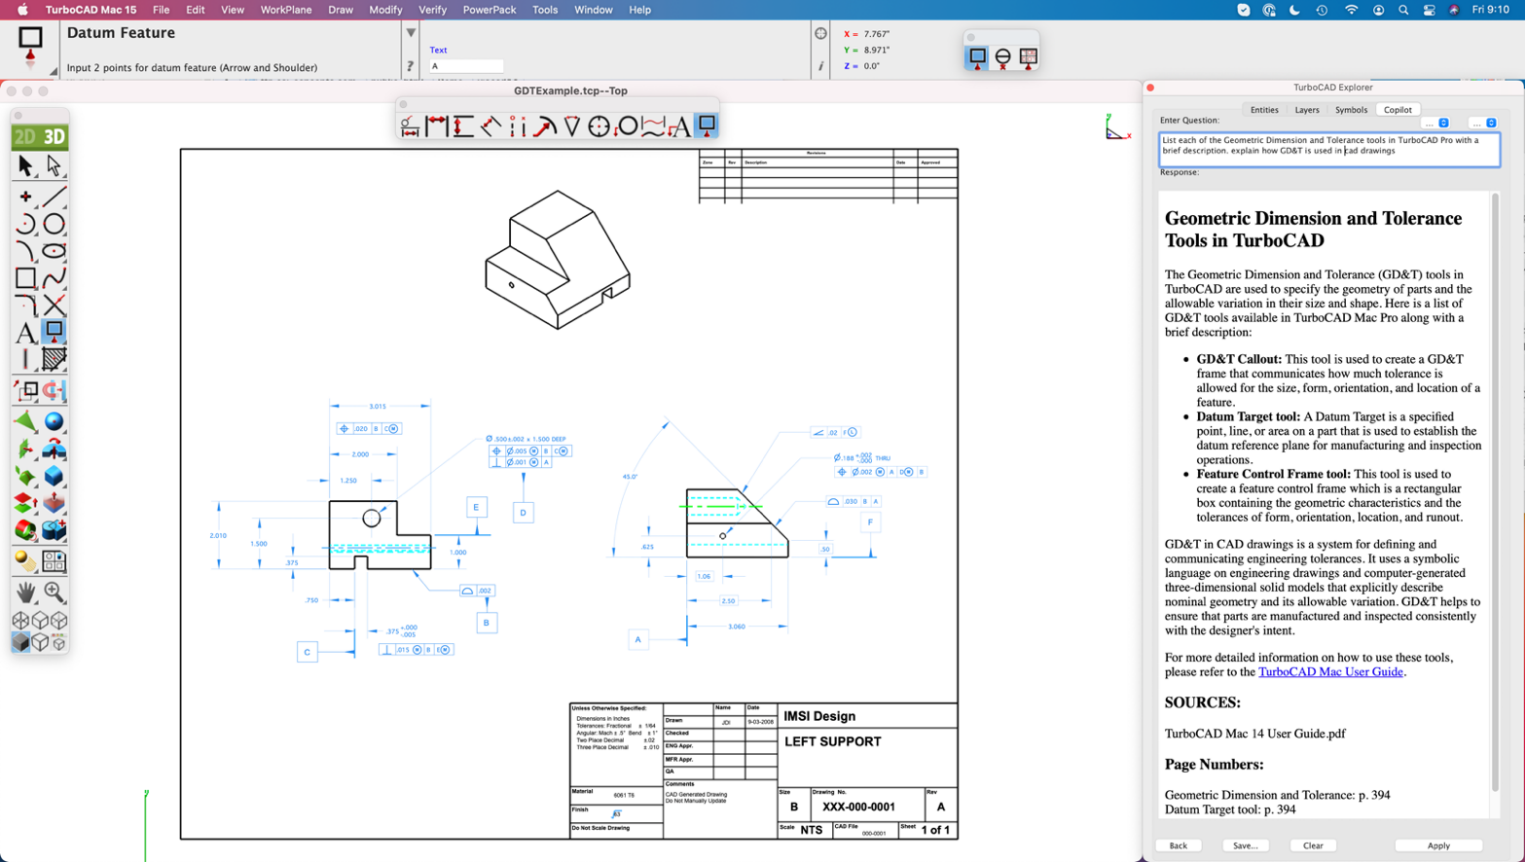Open the Draw menu

click(340, 10)
